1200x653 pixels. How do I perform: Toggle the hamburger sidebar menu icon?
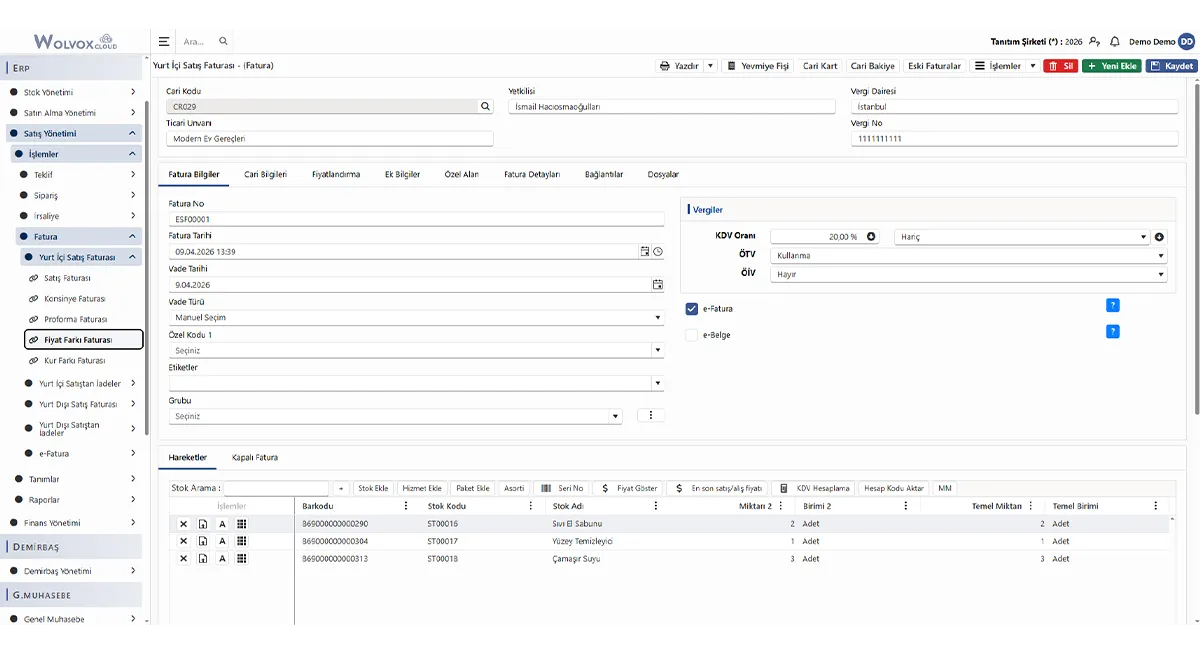(x=164, y=42)
